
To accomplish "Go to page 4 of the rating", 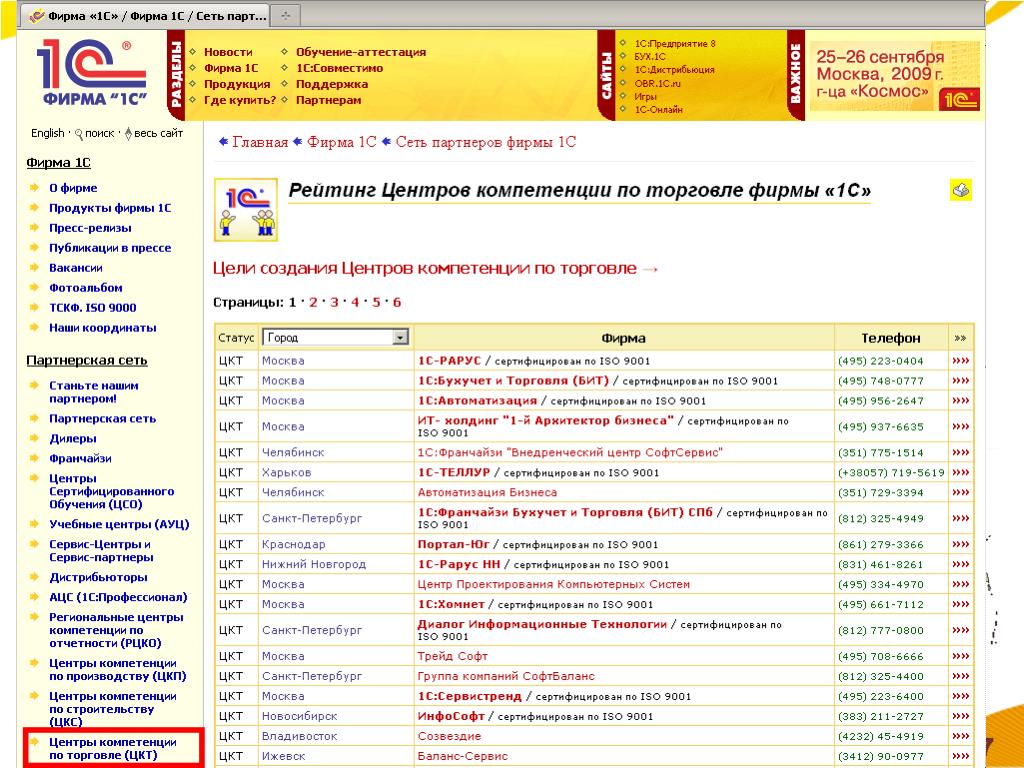I will [355, 302].
